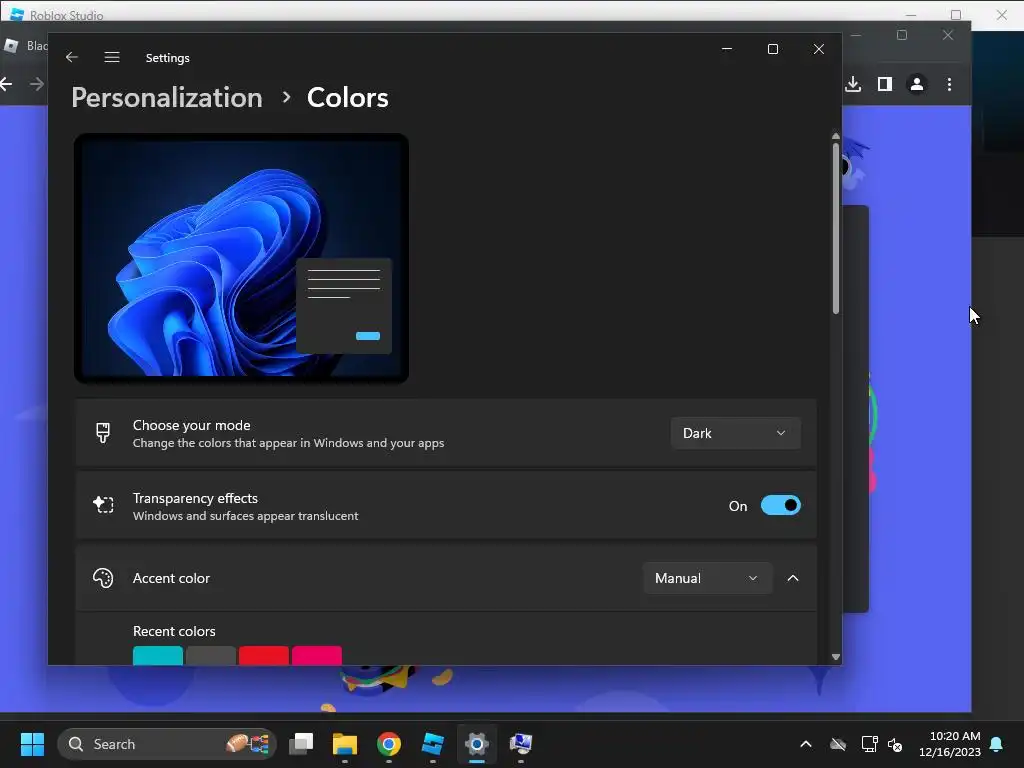Pick the pink recent color

click(317, 656)
